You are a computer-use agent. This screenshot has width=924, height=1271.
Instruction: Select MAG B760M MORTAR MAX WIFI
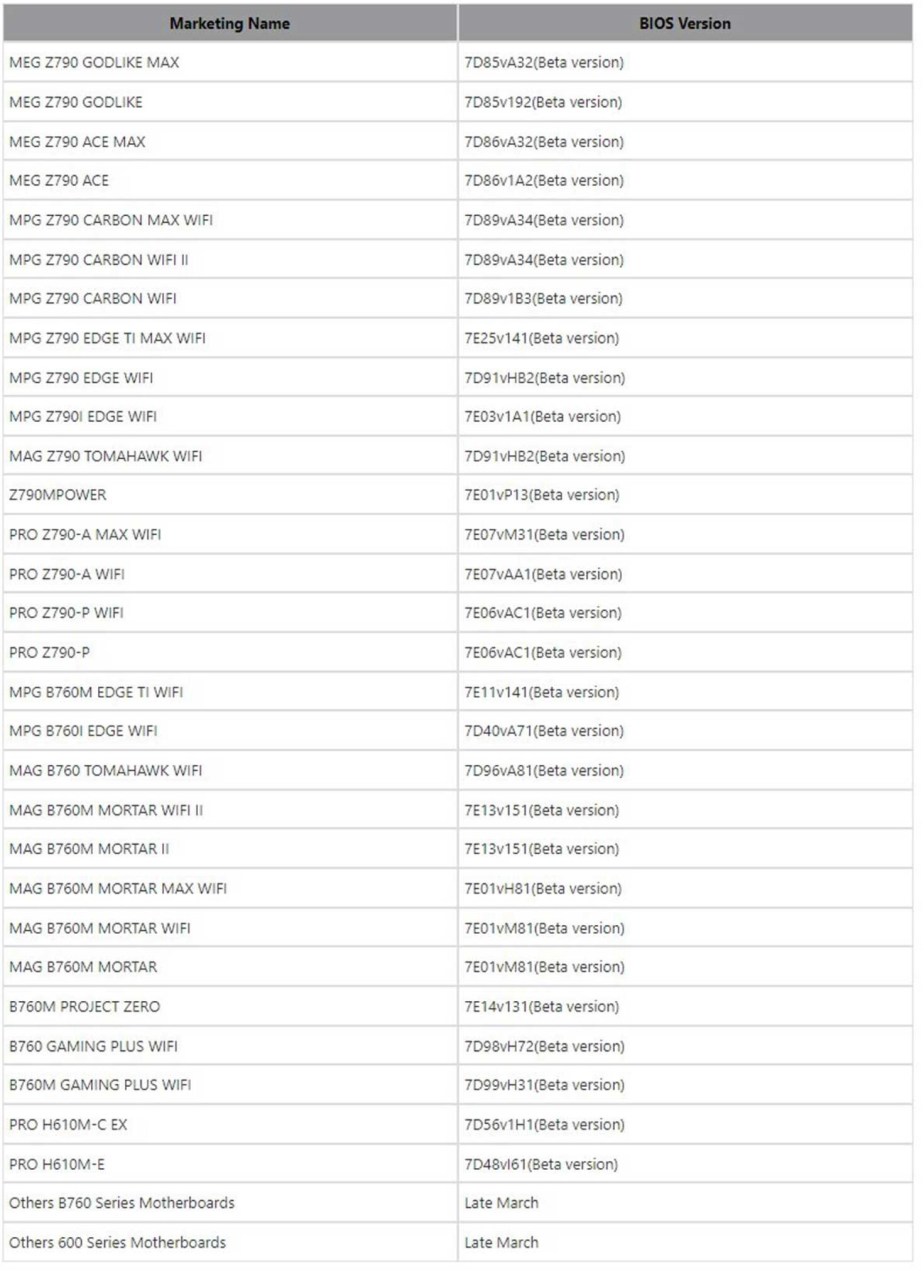point(118,889)
